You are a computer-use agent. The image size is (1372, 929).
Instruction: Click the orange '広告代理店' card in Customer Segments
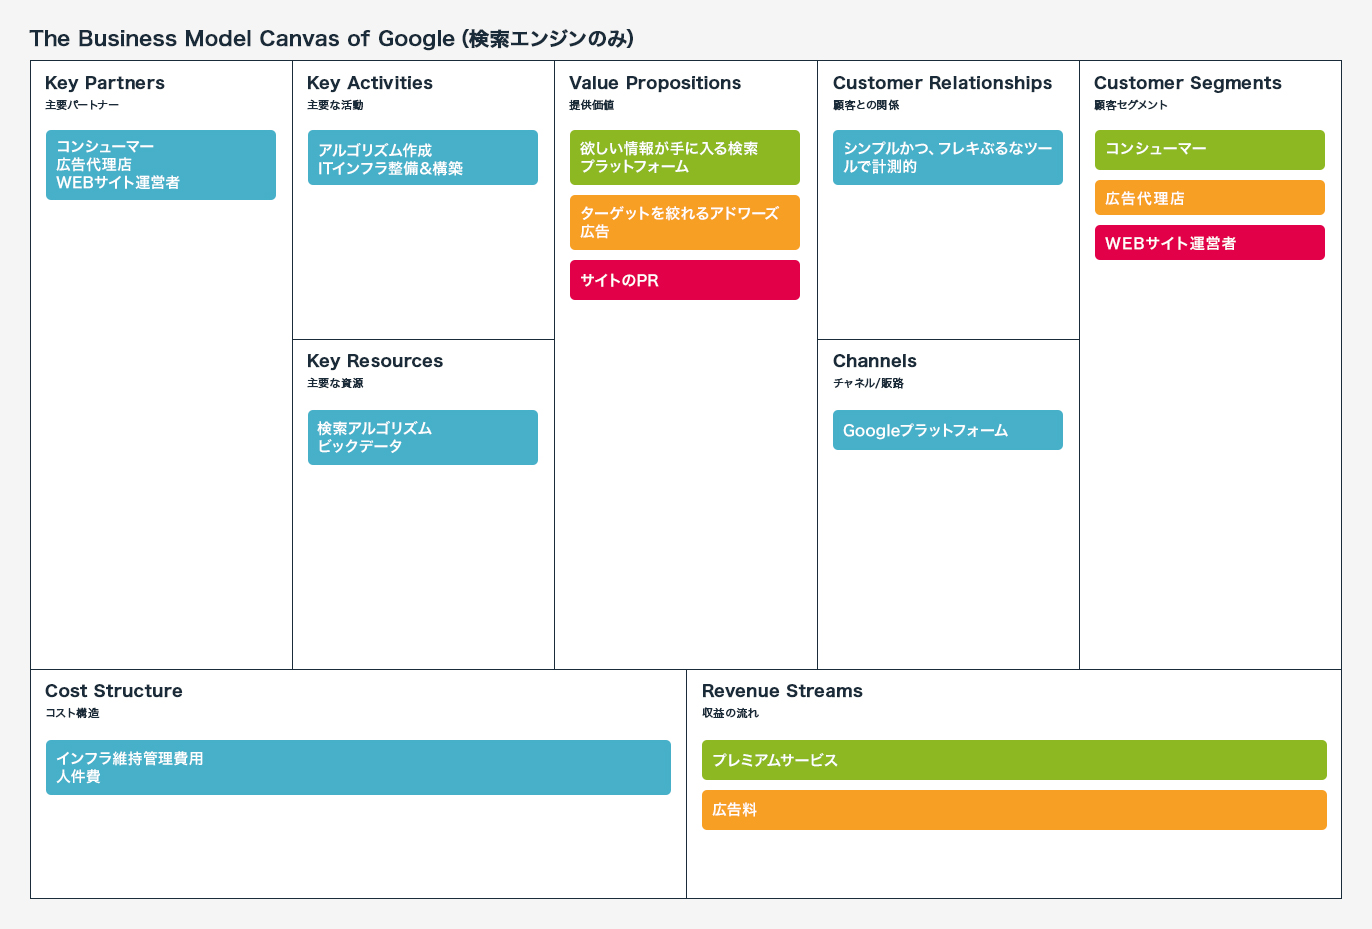click(1210, 198)
